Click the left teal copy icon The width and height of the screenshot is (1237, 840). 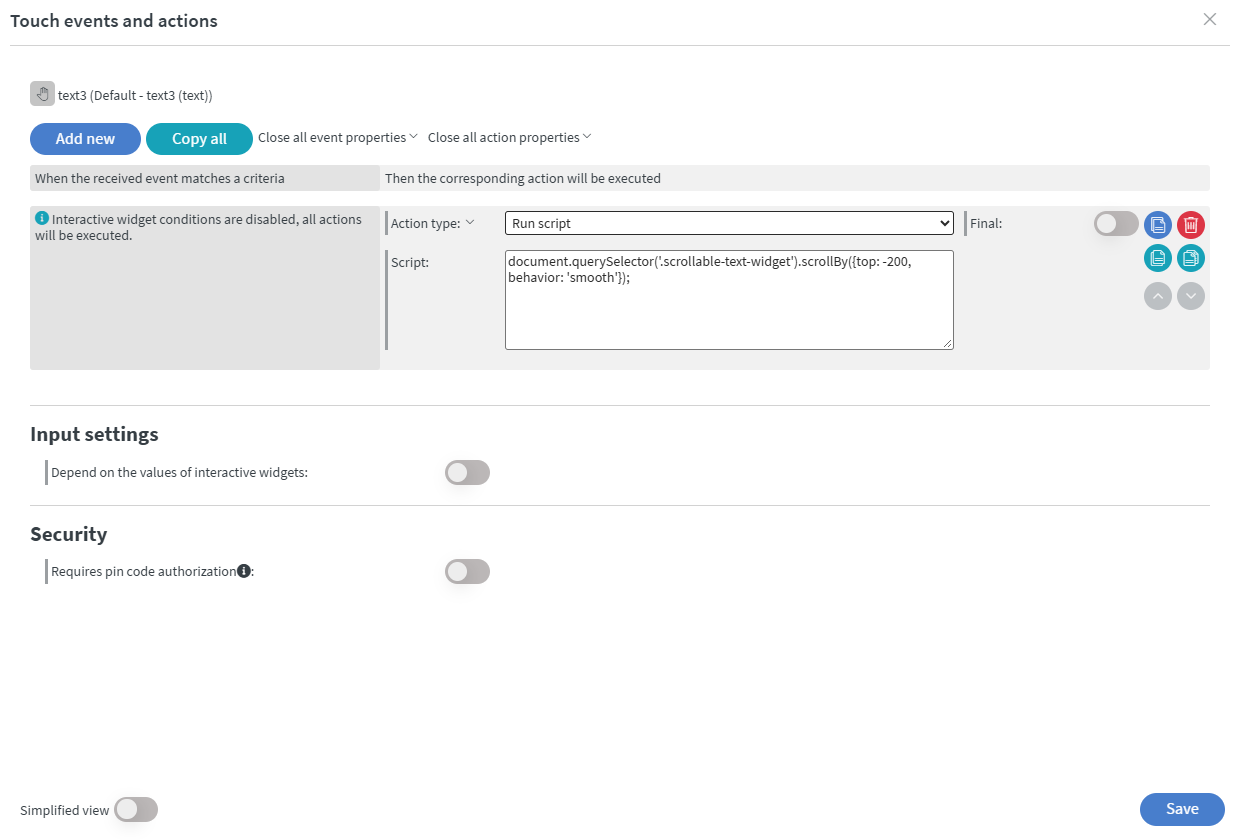[x=1158, y=258]
